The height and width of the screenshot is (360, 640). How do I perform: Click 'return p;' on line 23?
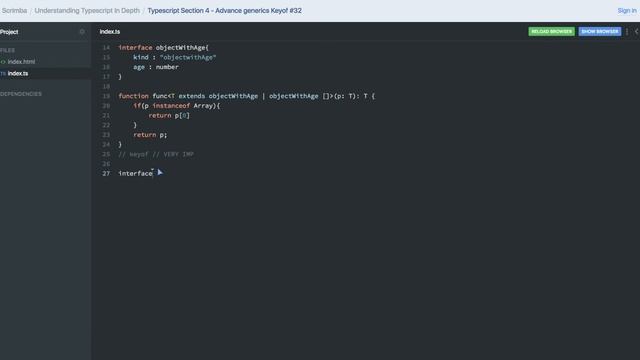(150, 135)
